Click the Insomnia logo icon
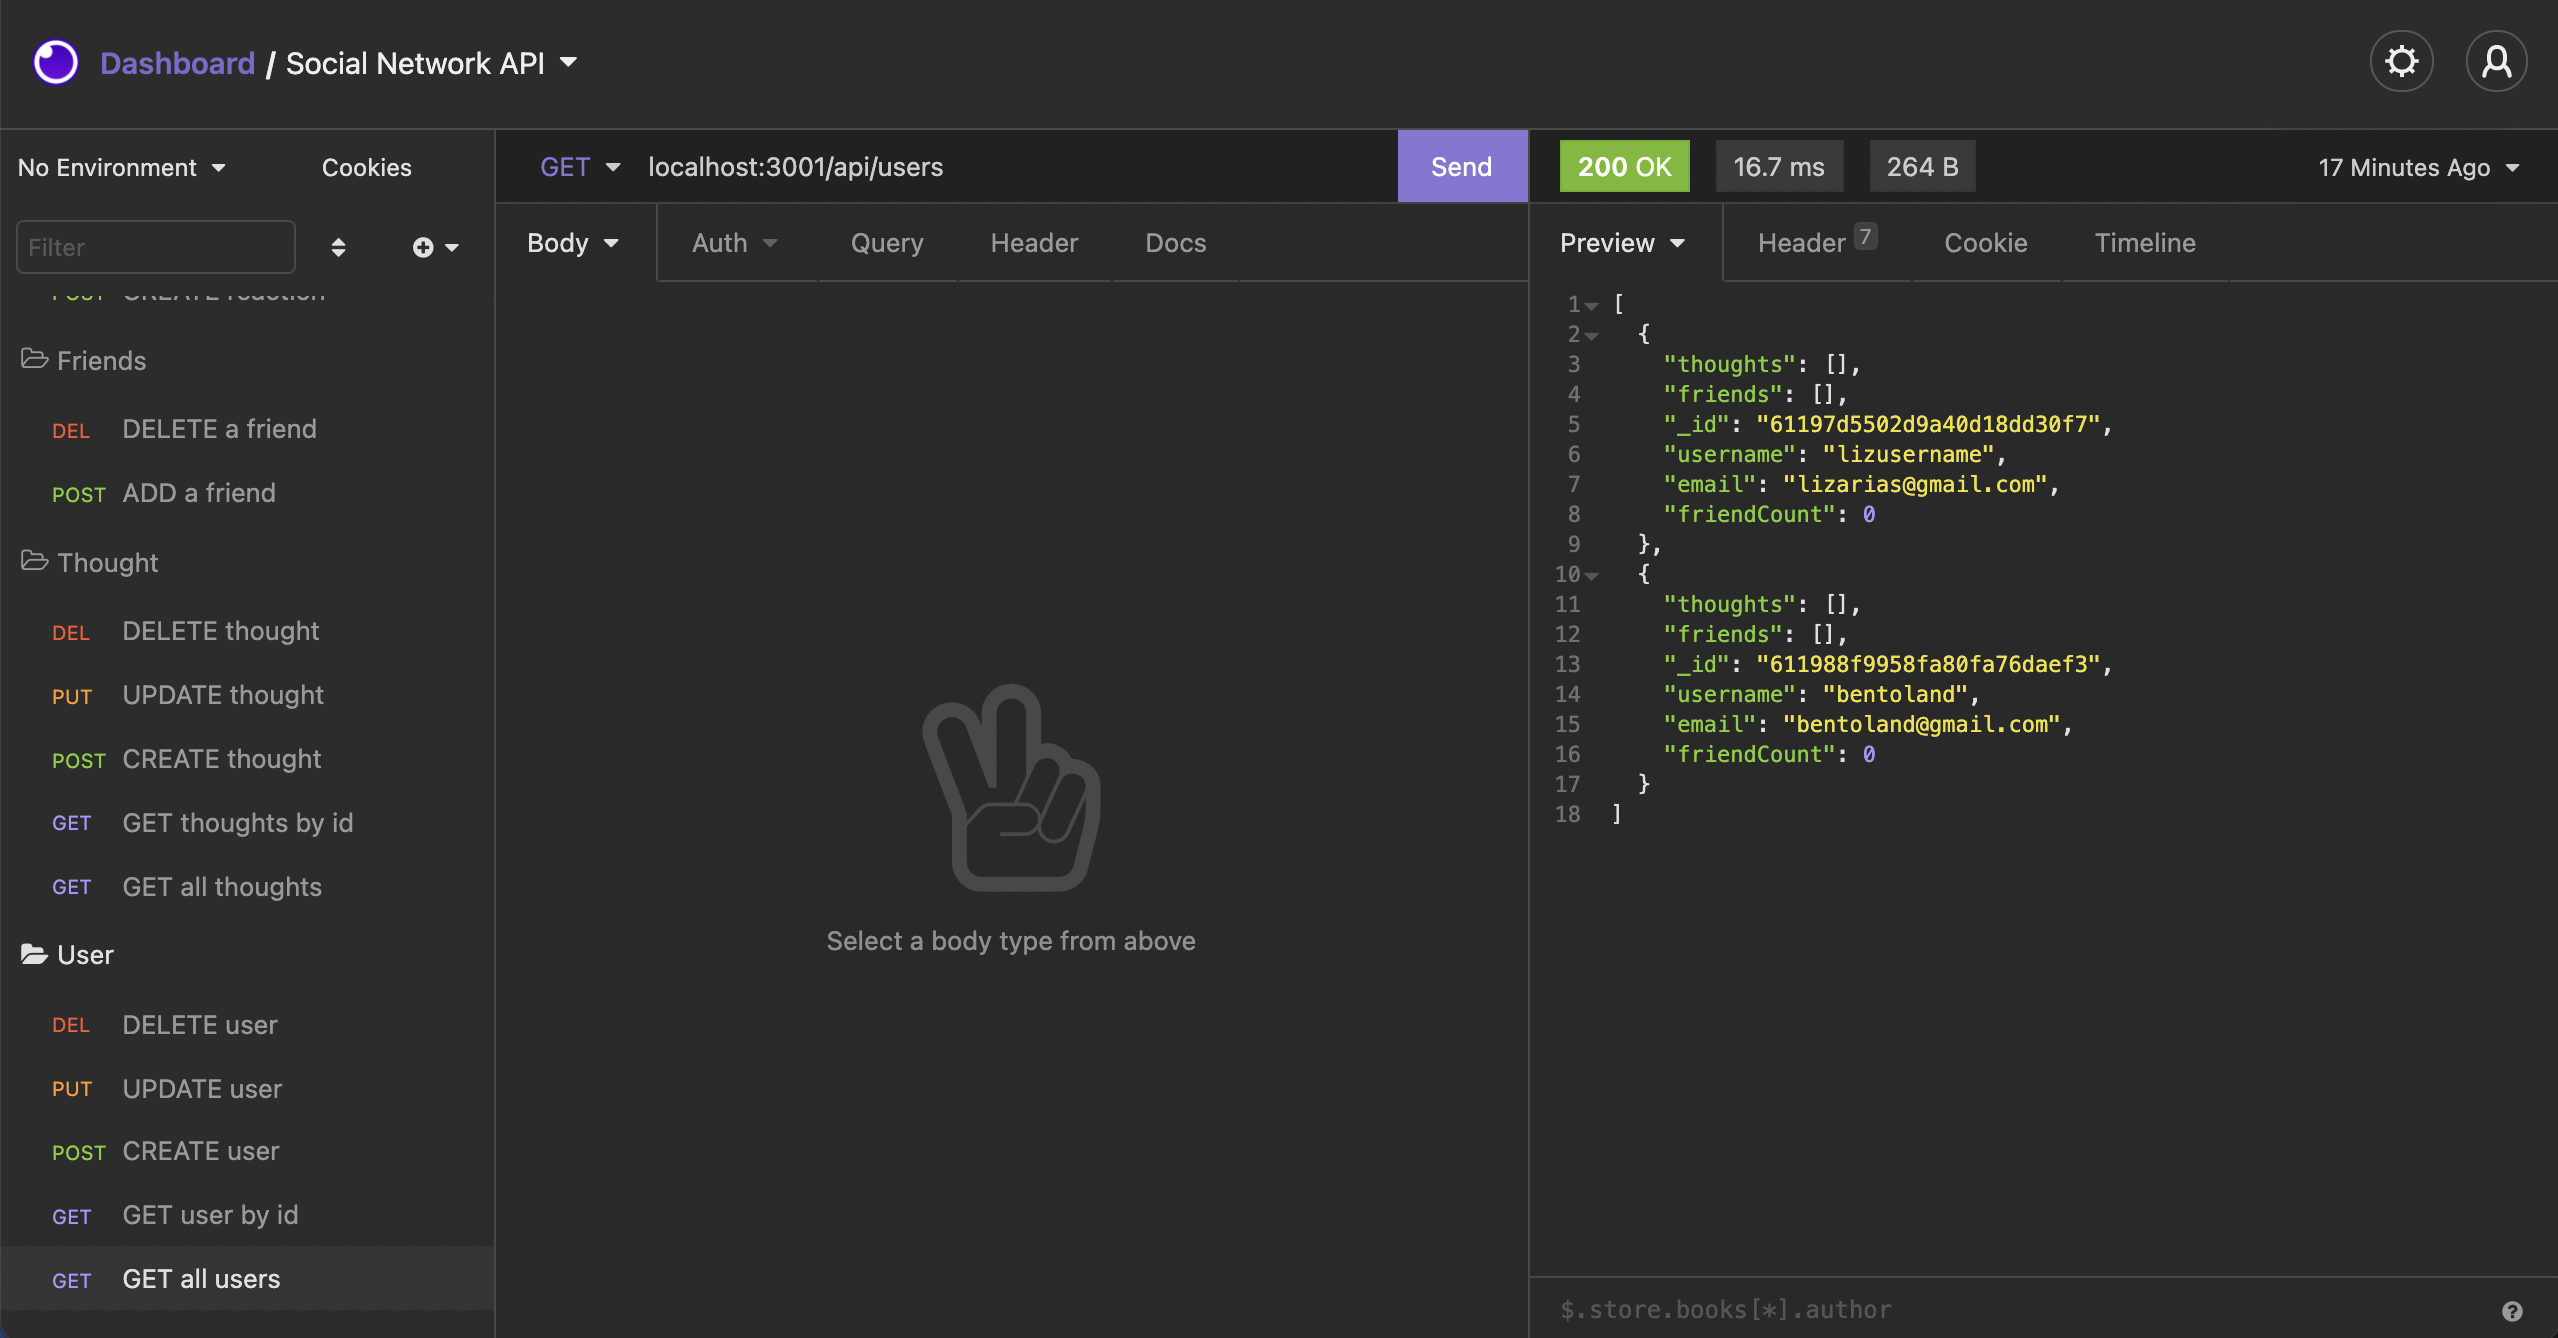The image size is (2558, 1338). click(x=56, y=62)
